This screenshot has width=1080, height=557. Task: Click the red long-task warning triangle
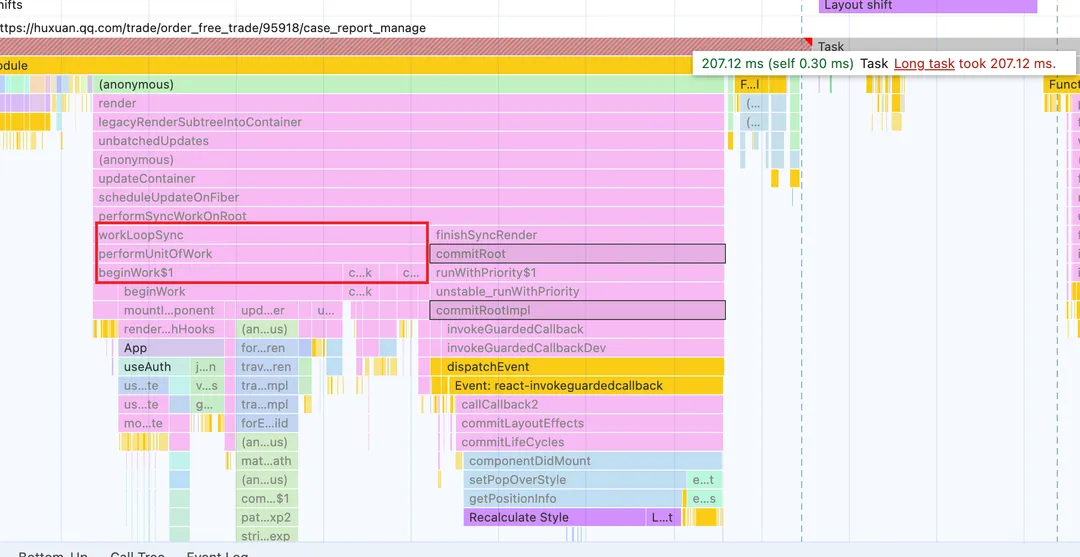click(808, 43)
